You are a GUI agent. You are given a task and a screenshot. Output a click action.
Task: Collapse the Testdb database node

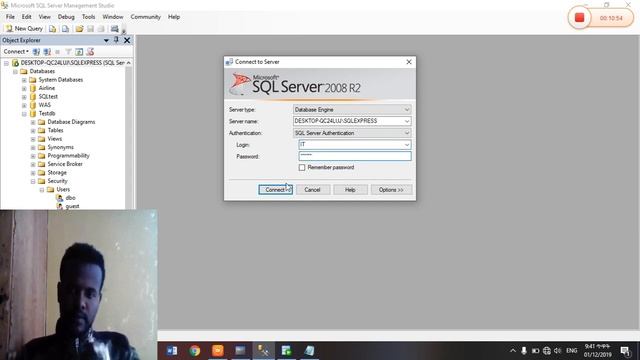[24, 113]
